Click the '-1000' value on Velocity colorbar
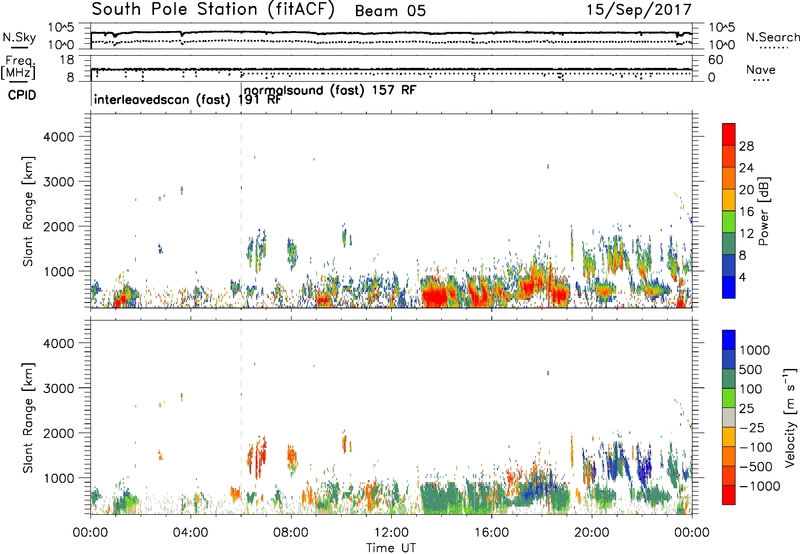This screenshot has height=554, width=800. (x=760, y=486)
